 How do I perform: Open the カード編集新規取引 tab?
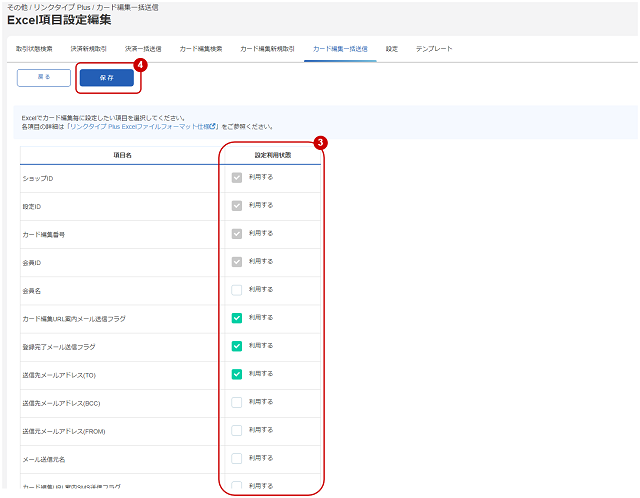(x=267, y=49)
